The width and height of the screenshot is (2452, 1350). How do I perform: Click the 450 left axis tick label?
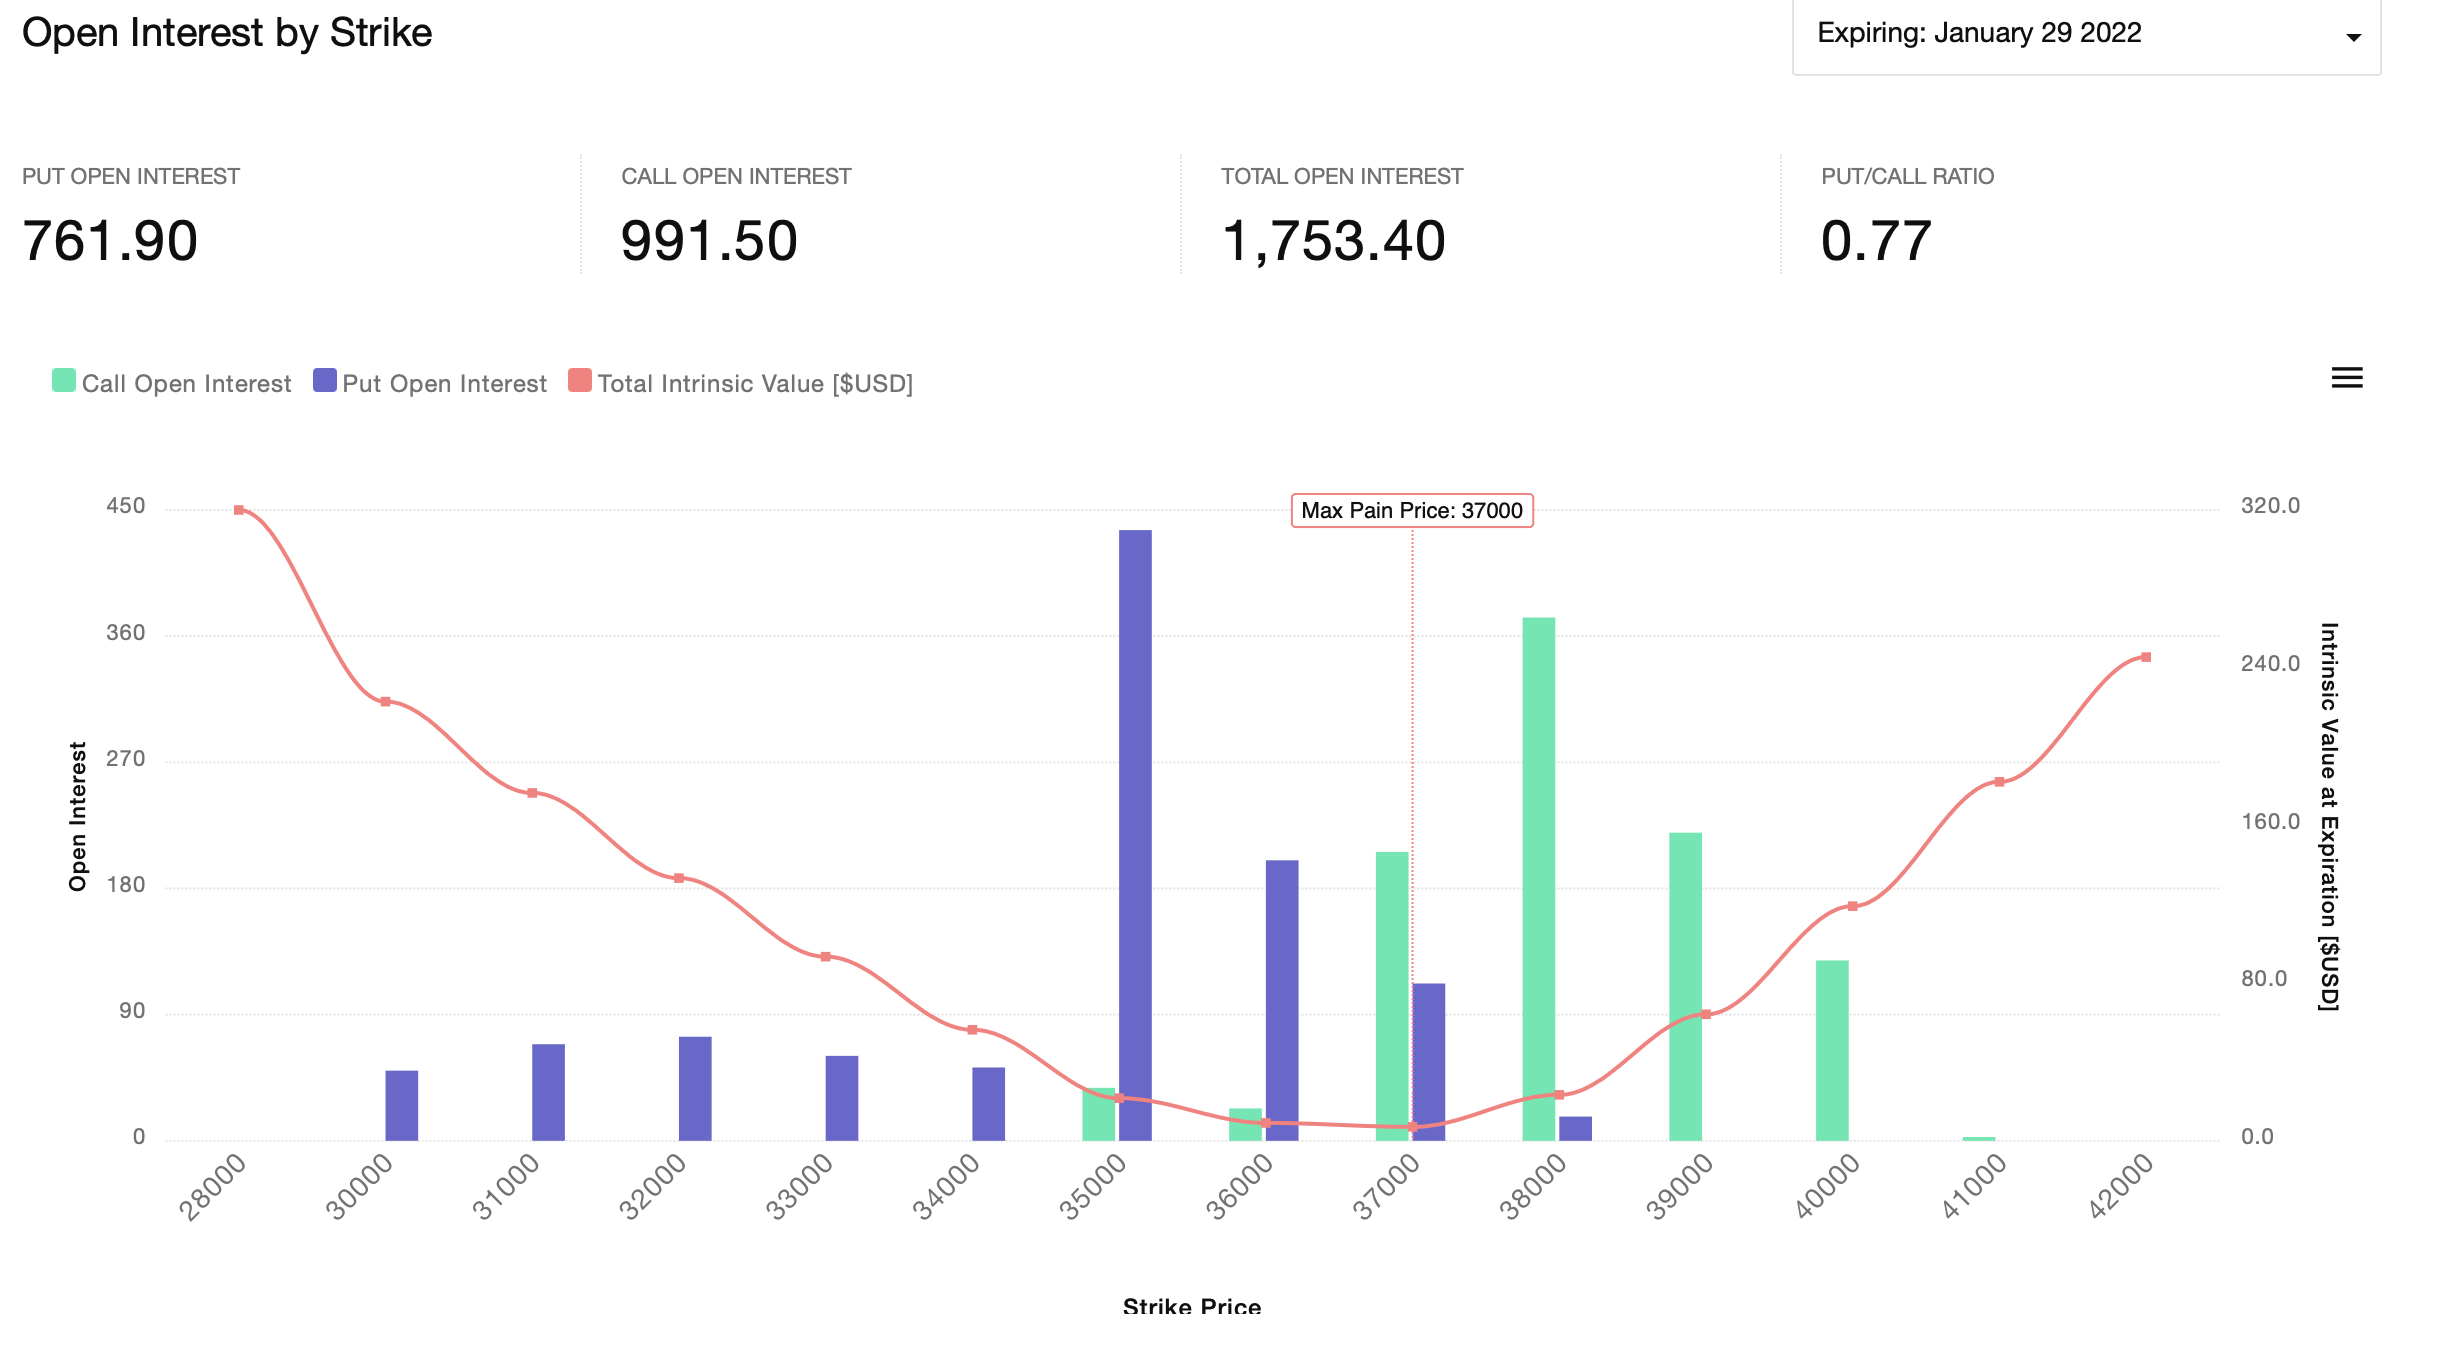tap(126, 506)
